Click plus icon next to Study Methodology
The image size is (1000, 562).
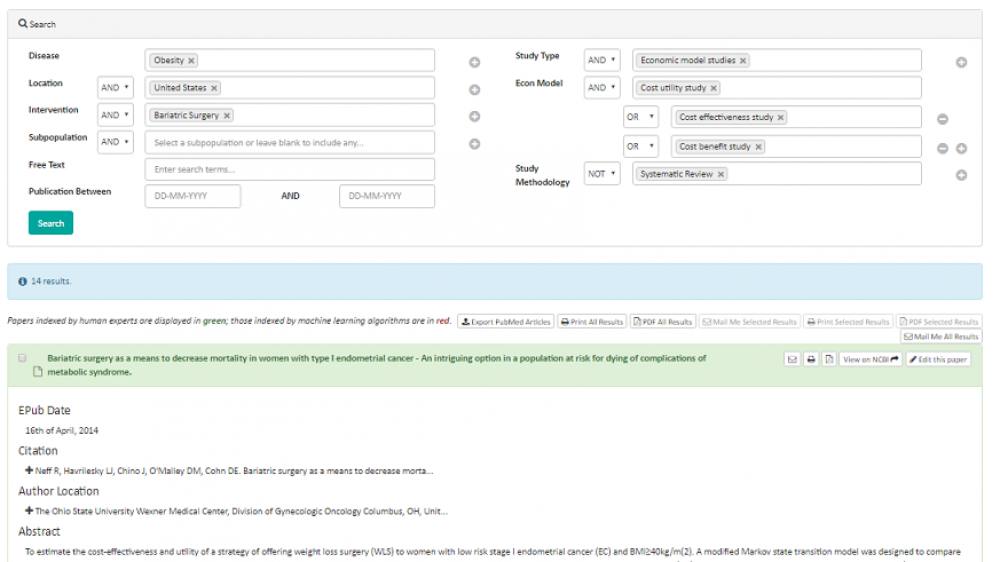point(961,176)
